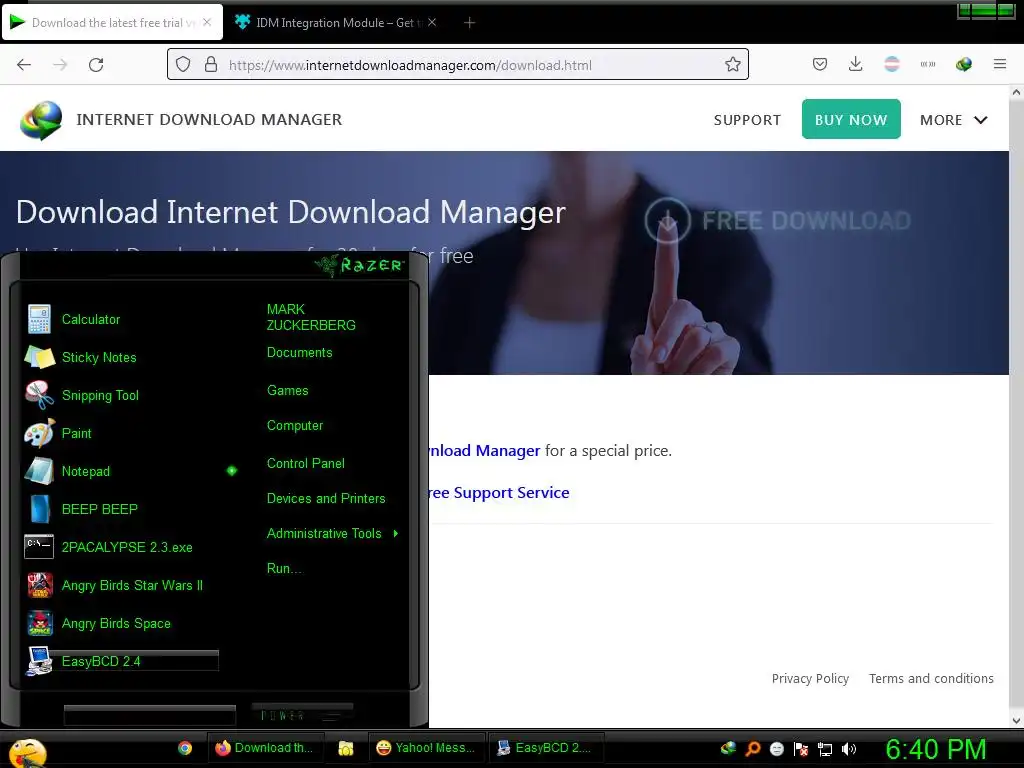Open the Snipping Tool
This screenshot has height=768, width=1024.
pos(100,395)
